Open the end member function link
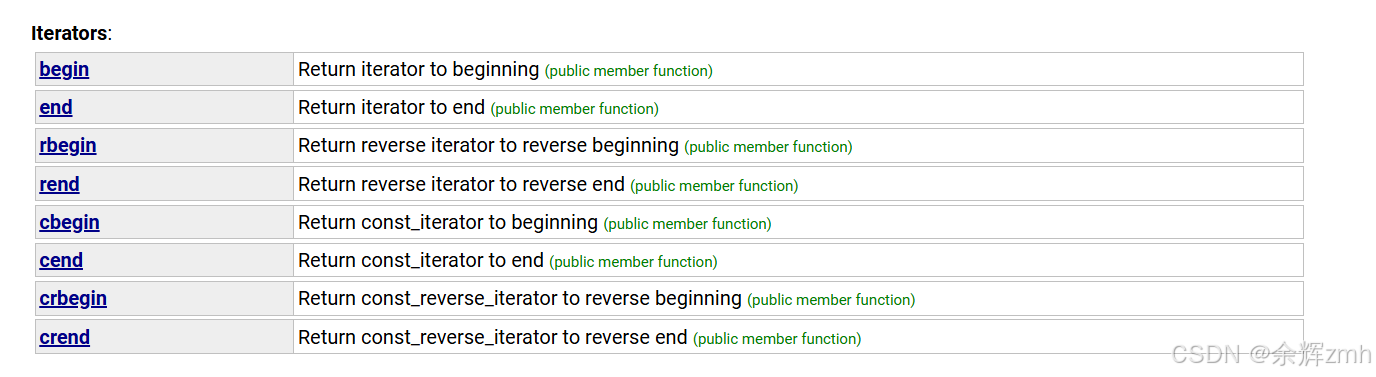This screenshot has width=1376, height=377. tap(56, 108)
